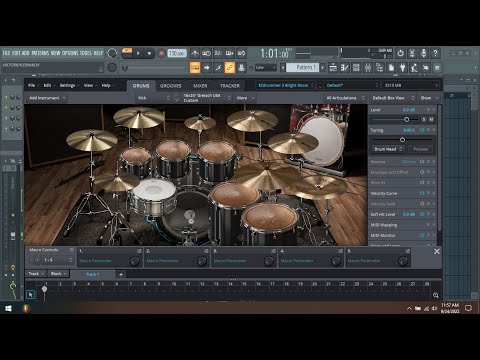Open the Track menu button

coord(36,274)
